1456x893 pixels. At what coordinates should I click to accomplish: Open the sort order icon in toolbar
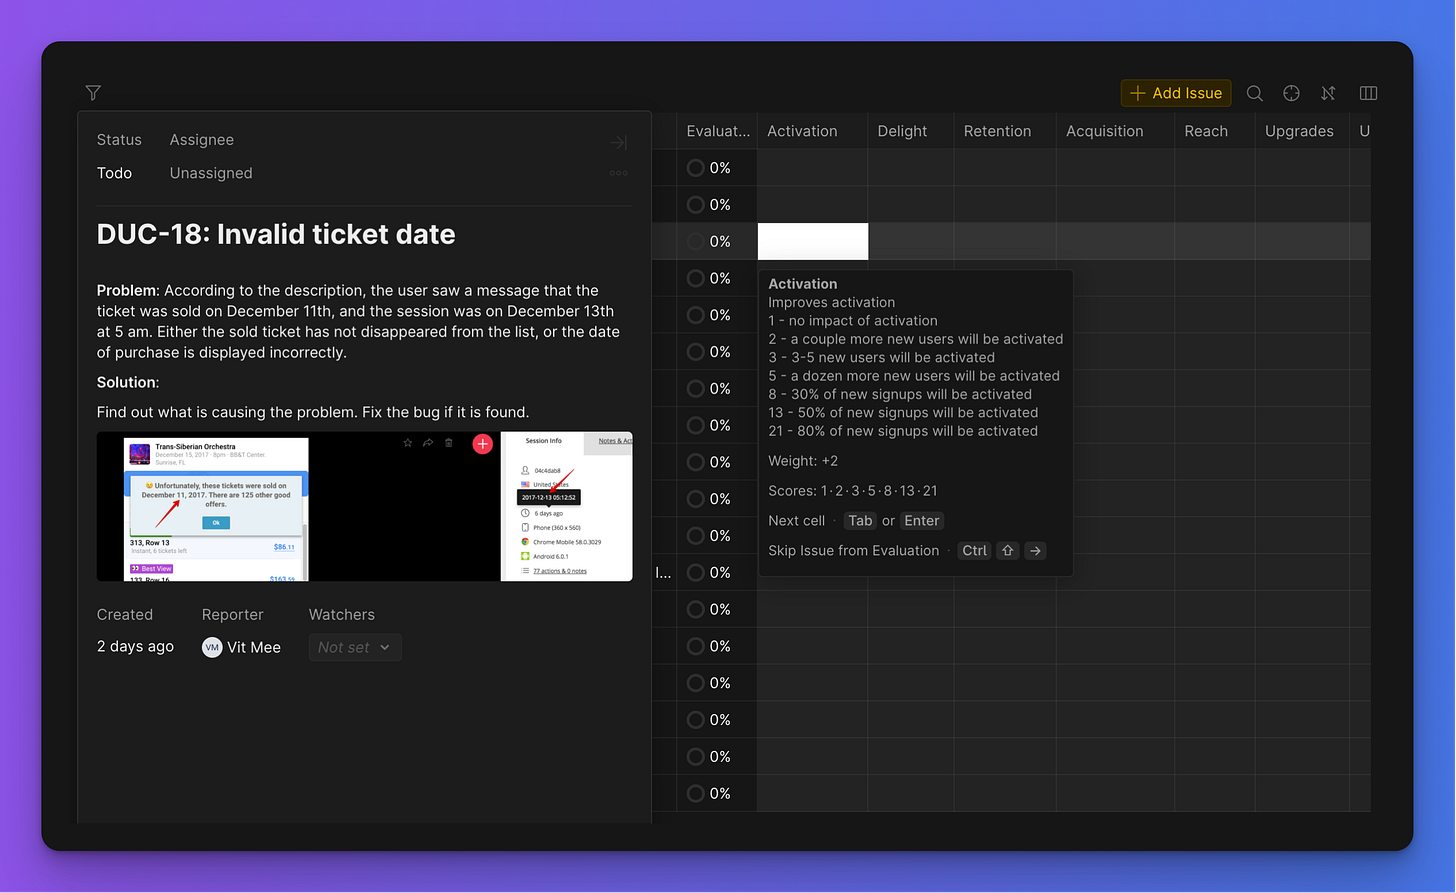pyautogui.click(x=1328, y=93)
